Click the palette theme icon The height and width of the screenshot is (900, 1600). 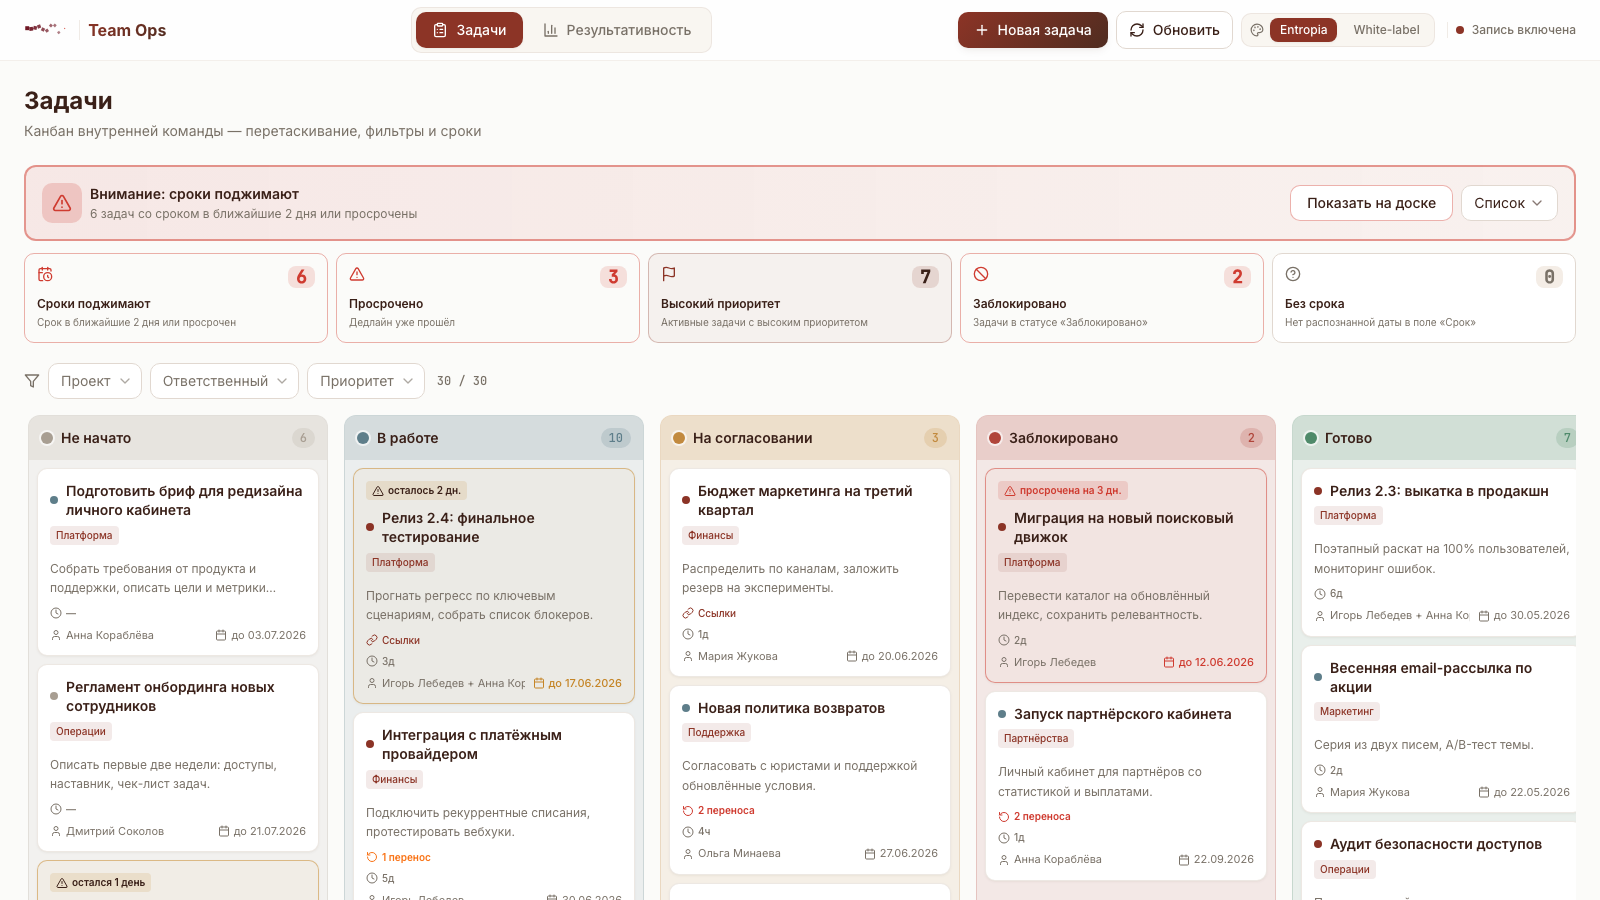click(1257, 30)
